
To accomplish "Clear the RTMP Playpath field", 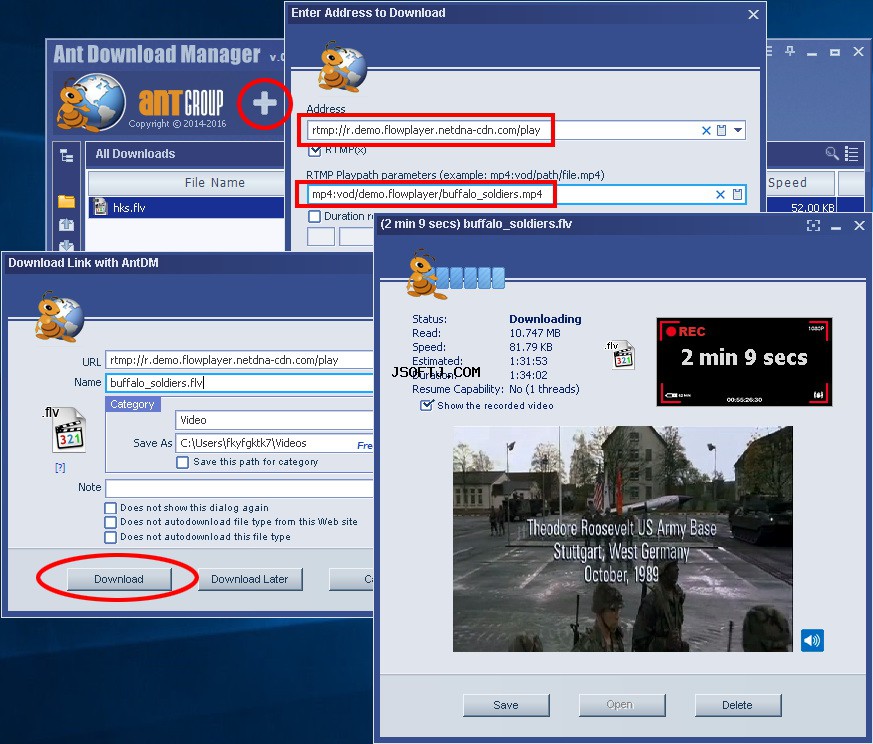I will click(720, 194).
